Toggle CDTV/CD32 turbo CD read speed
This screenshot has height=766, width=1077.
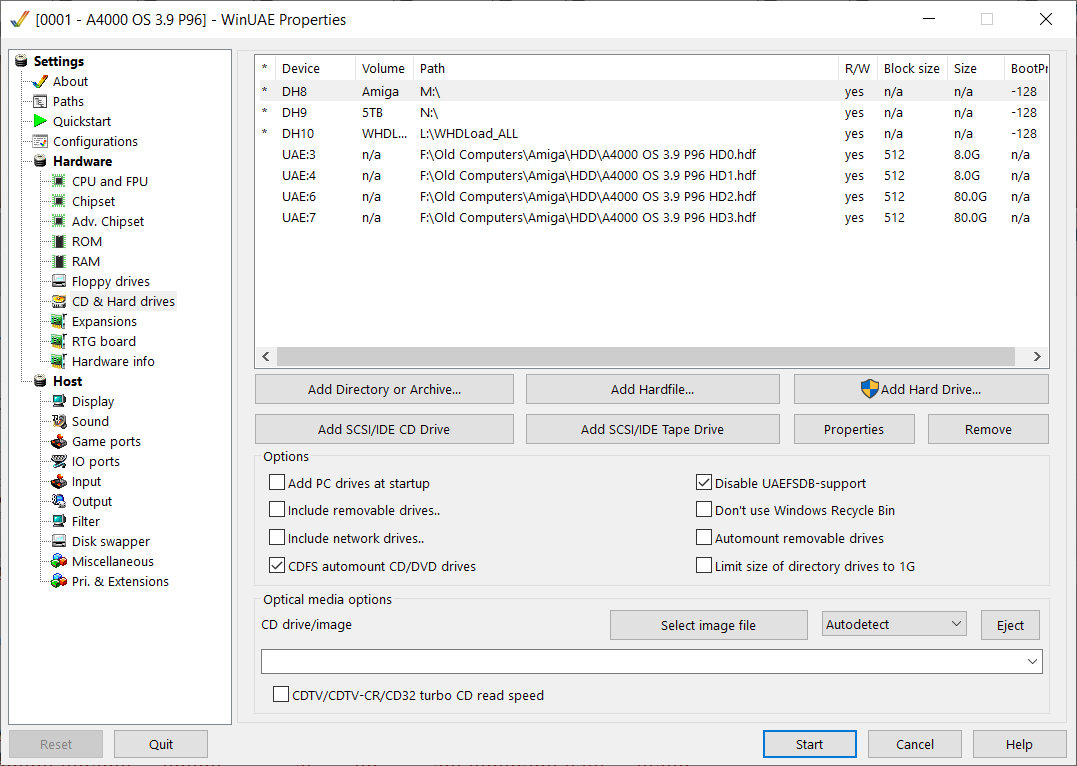point(280,695)
